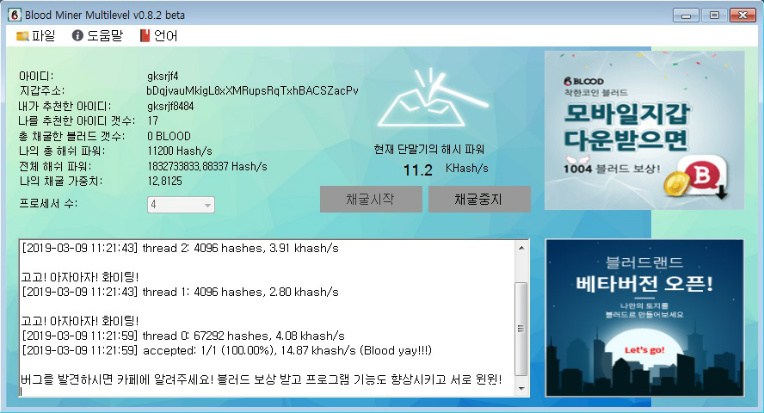Click the Blood Miner title bar app icon
The height and width of the screenshot is (413, 764).
click(x=15, y=15)
